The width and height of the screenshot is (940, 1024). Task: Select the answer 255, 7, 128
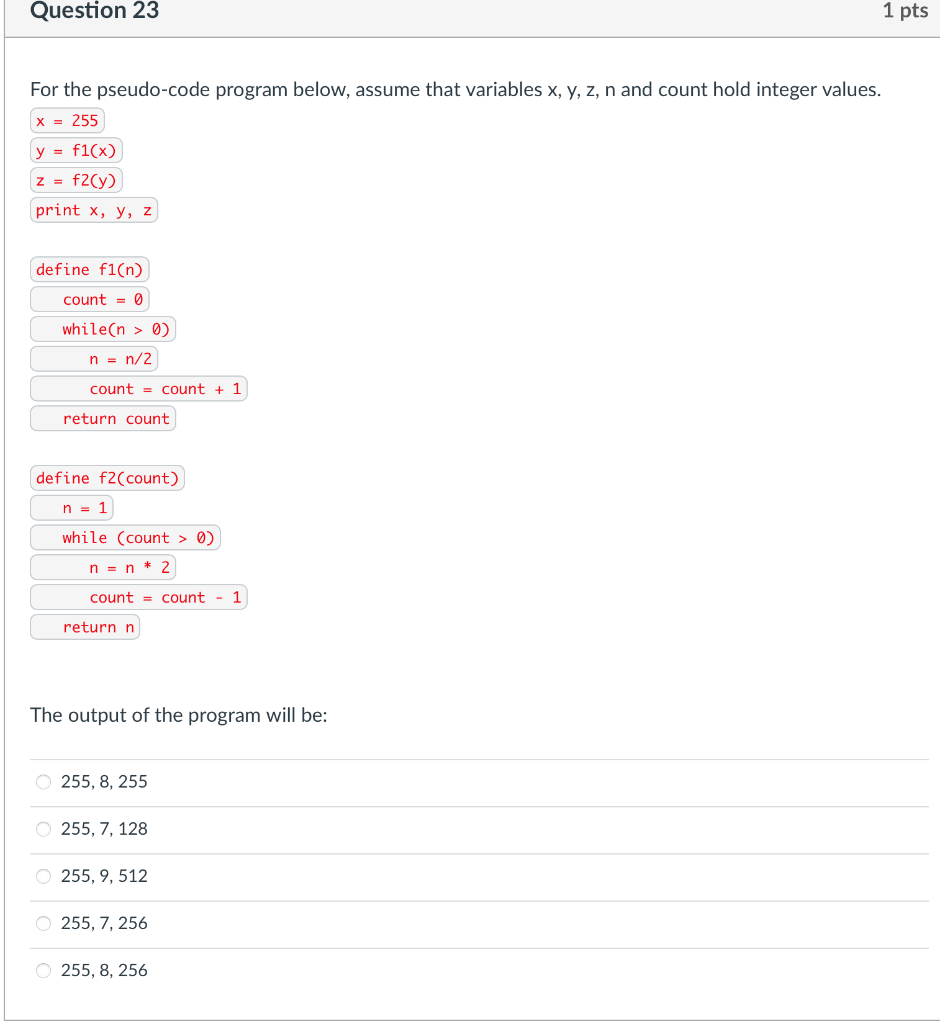(44, 829)
